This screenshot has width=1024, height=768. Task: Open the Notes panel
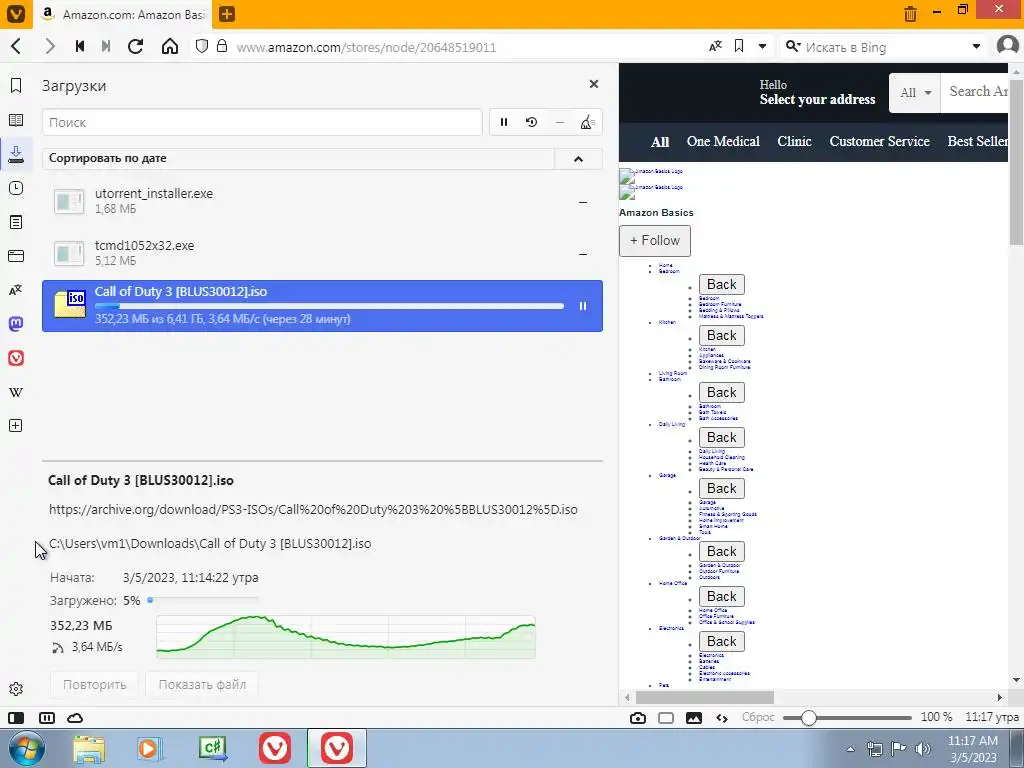pyautogui.click(x=16, y=222)
